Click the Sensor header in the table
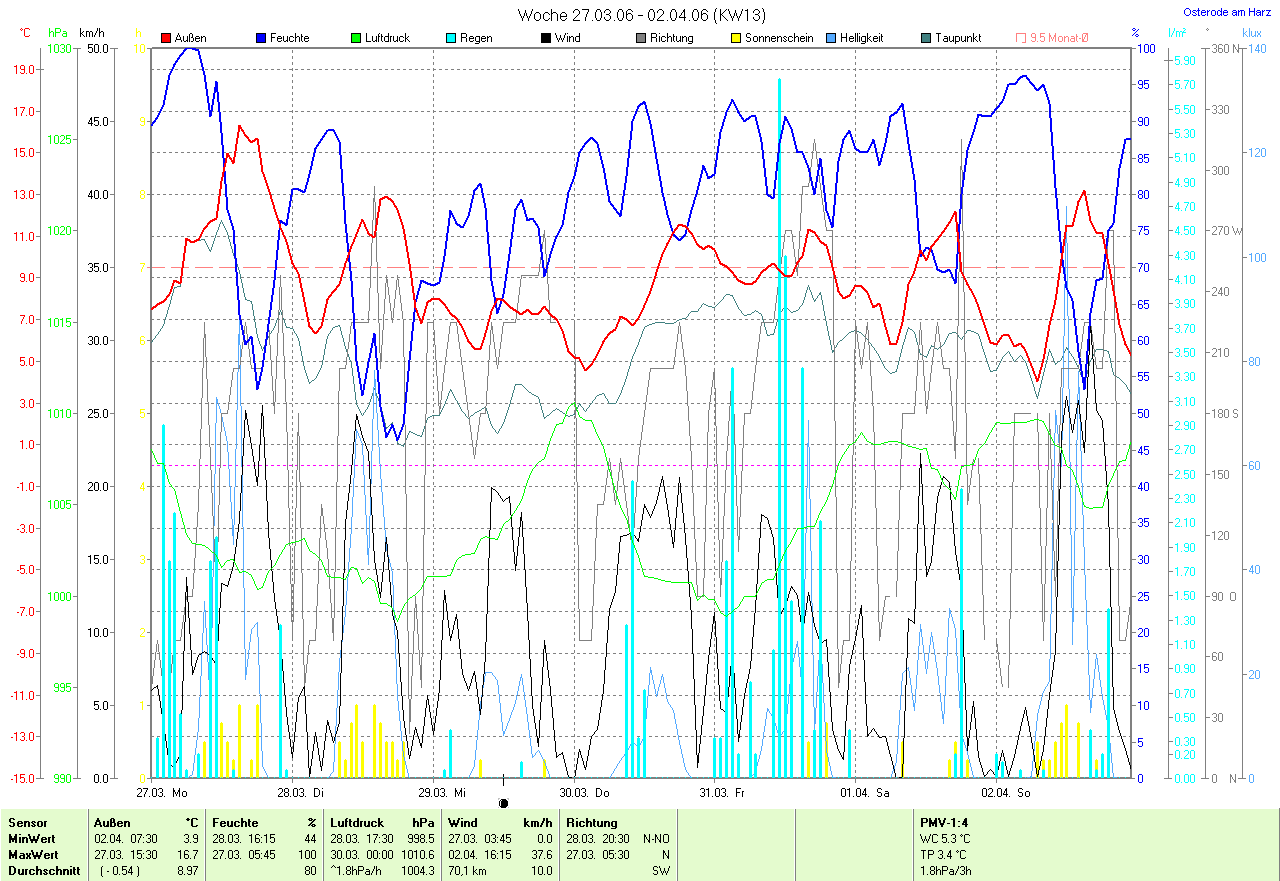The width and height of the screenshot is (1280, 881). coord(27,823)
